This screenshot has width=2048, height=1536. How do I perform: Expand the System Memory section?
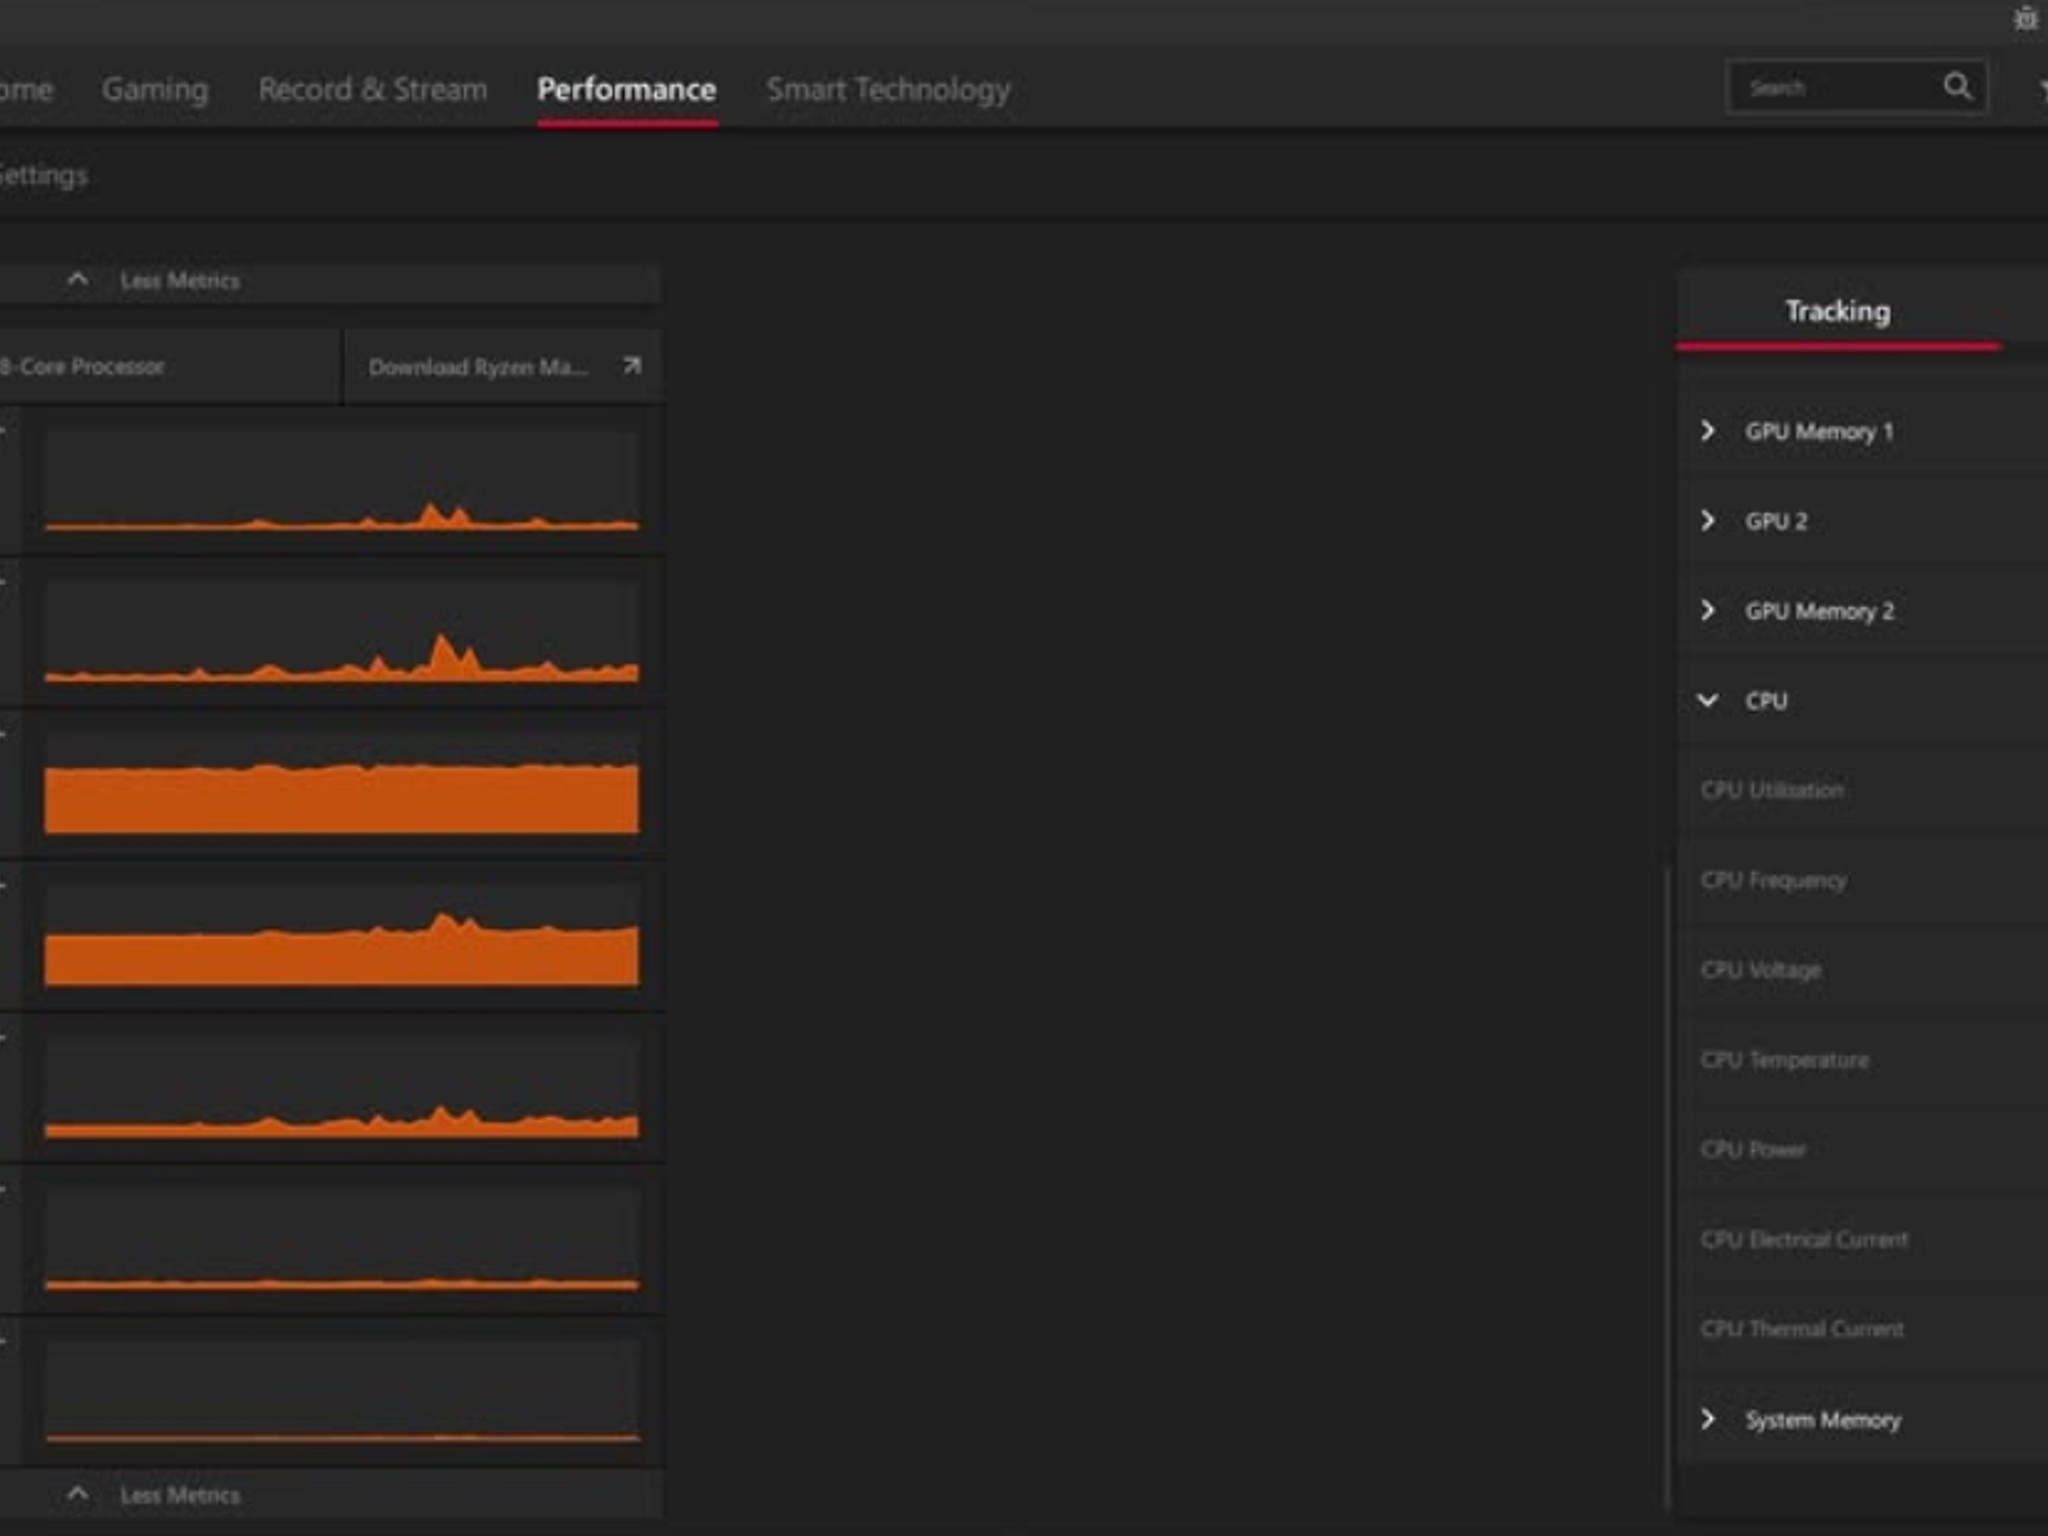(x=1708, y=1419)
